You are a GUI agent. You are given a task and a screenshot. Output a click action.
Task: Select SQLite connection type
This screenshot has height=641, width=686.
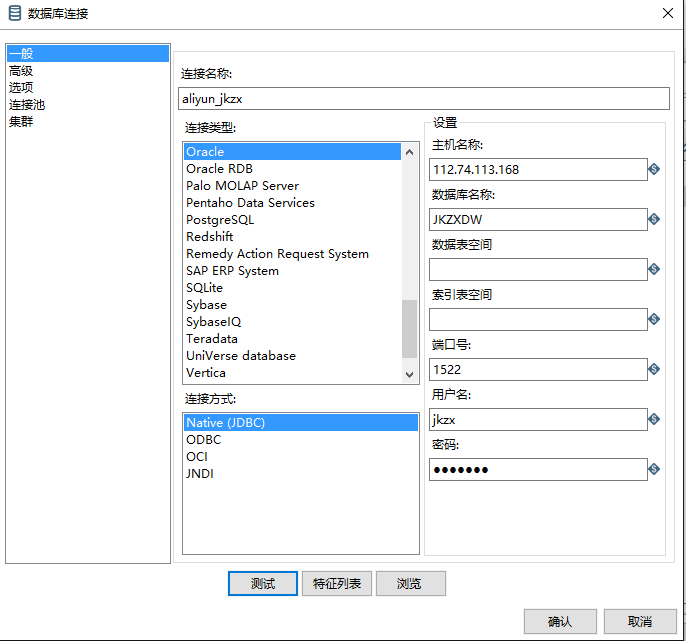pos(292,287)
